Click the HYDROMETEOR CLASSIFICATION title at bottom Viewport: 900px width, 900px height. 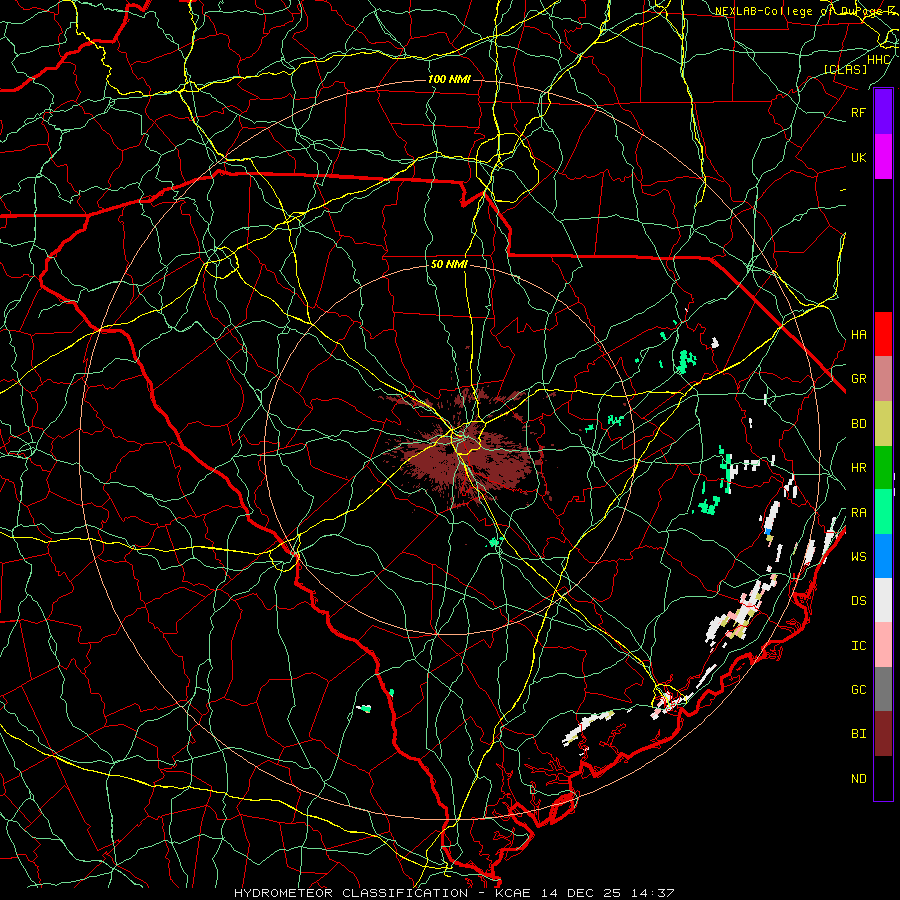[351, 893]
